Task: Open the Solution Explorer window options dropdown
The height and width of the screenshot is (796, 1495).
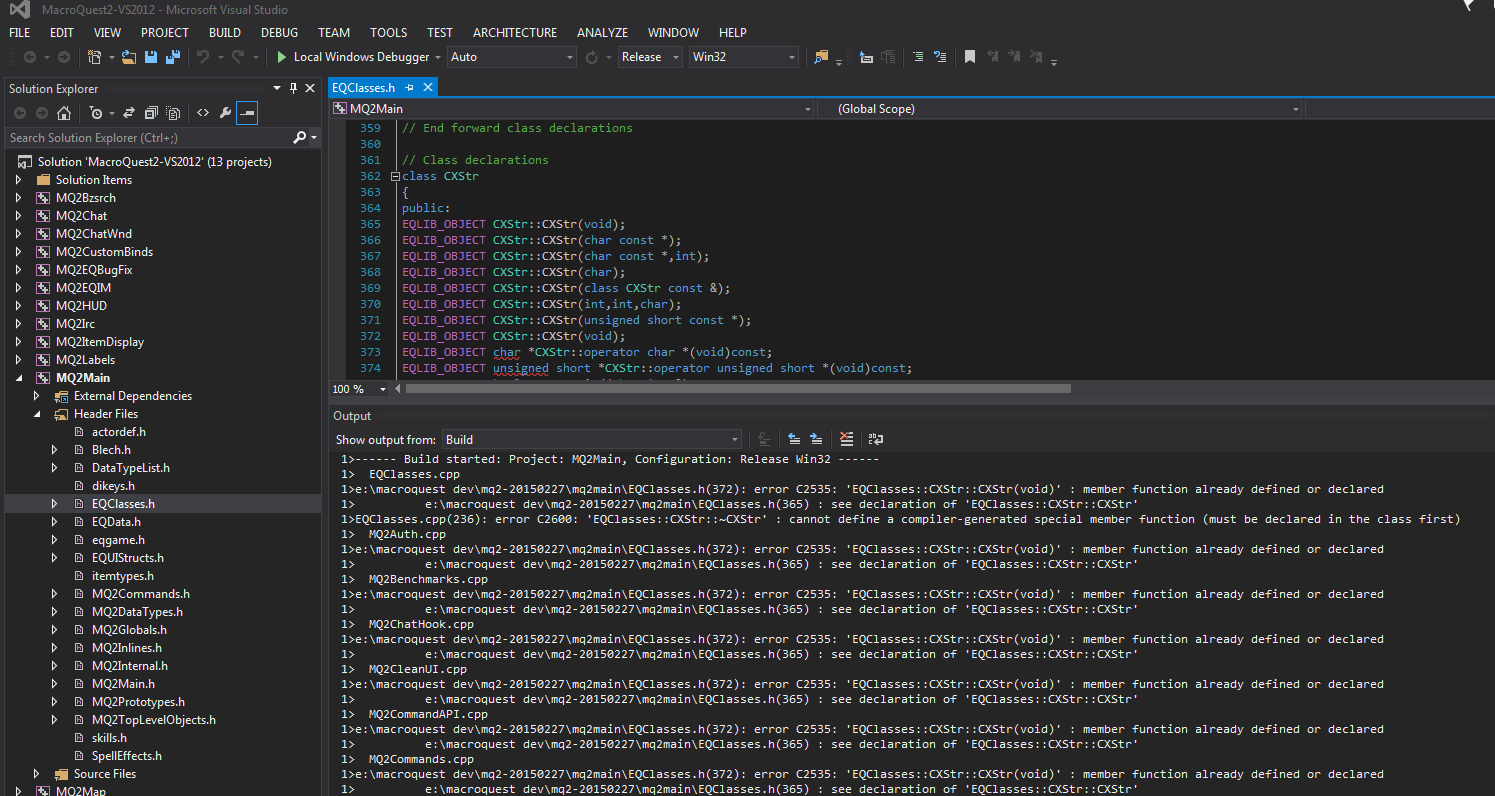Action: tap(277, 88)
